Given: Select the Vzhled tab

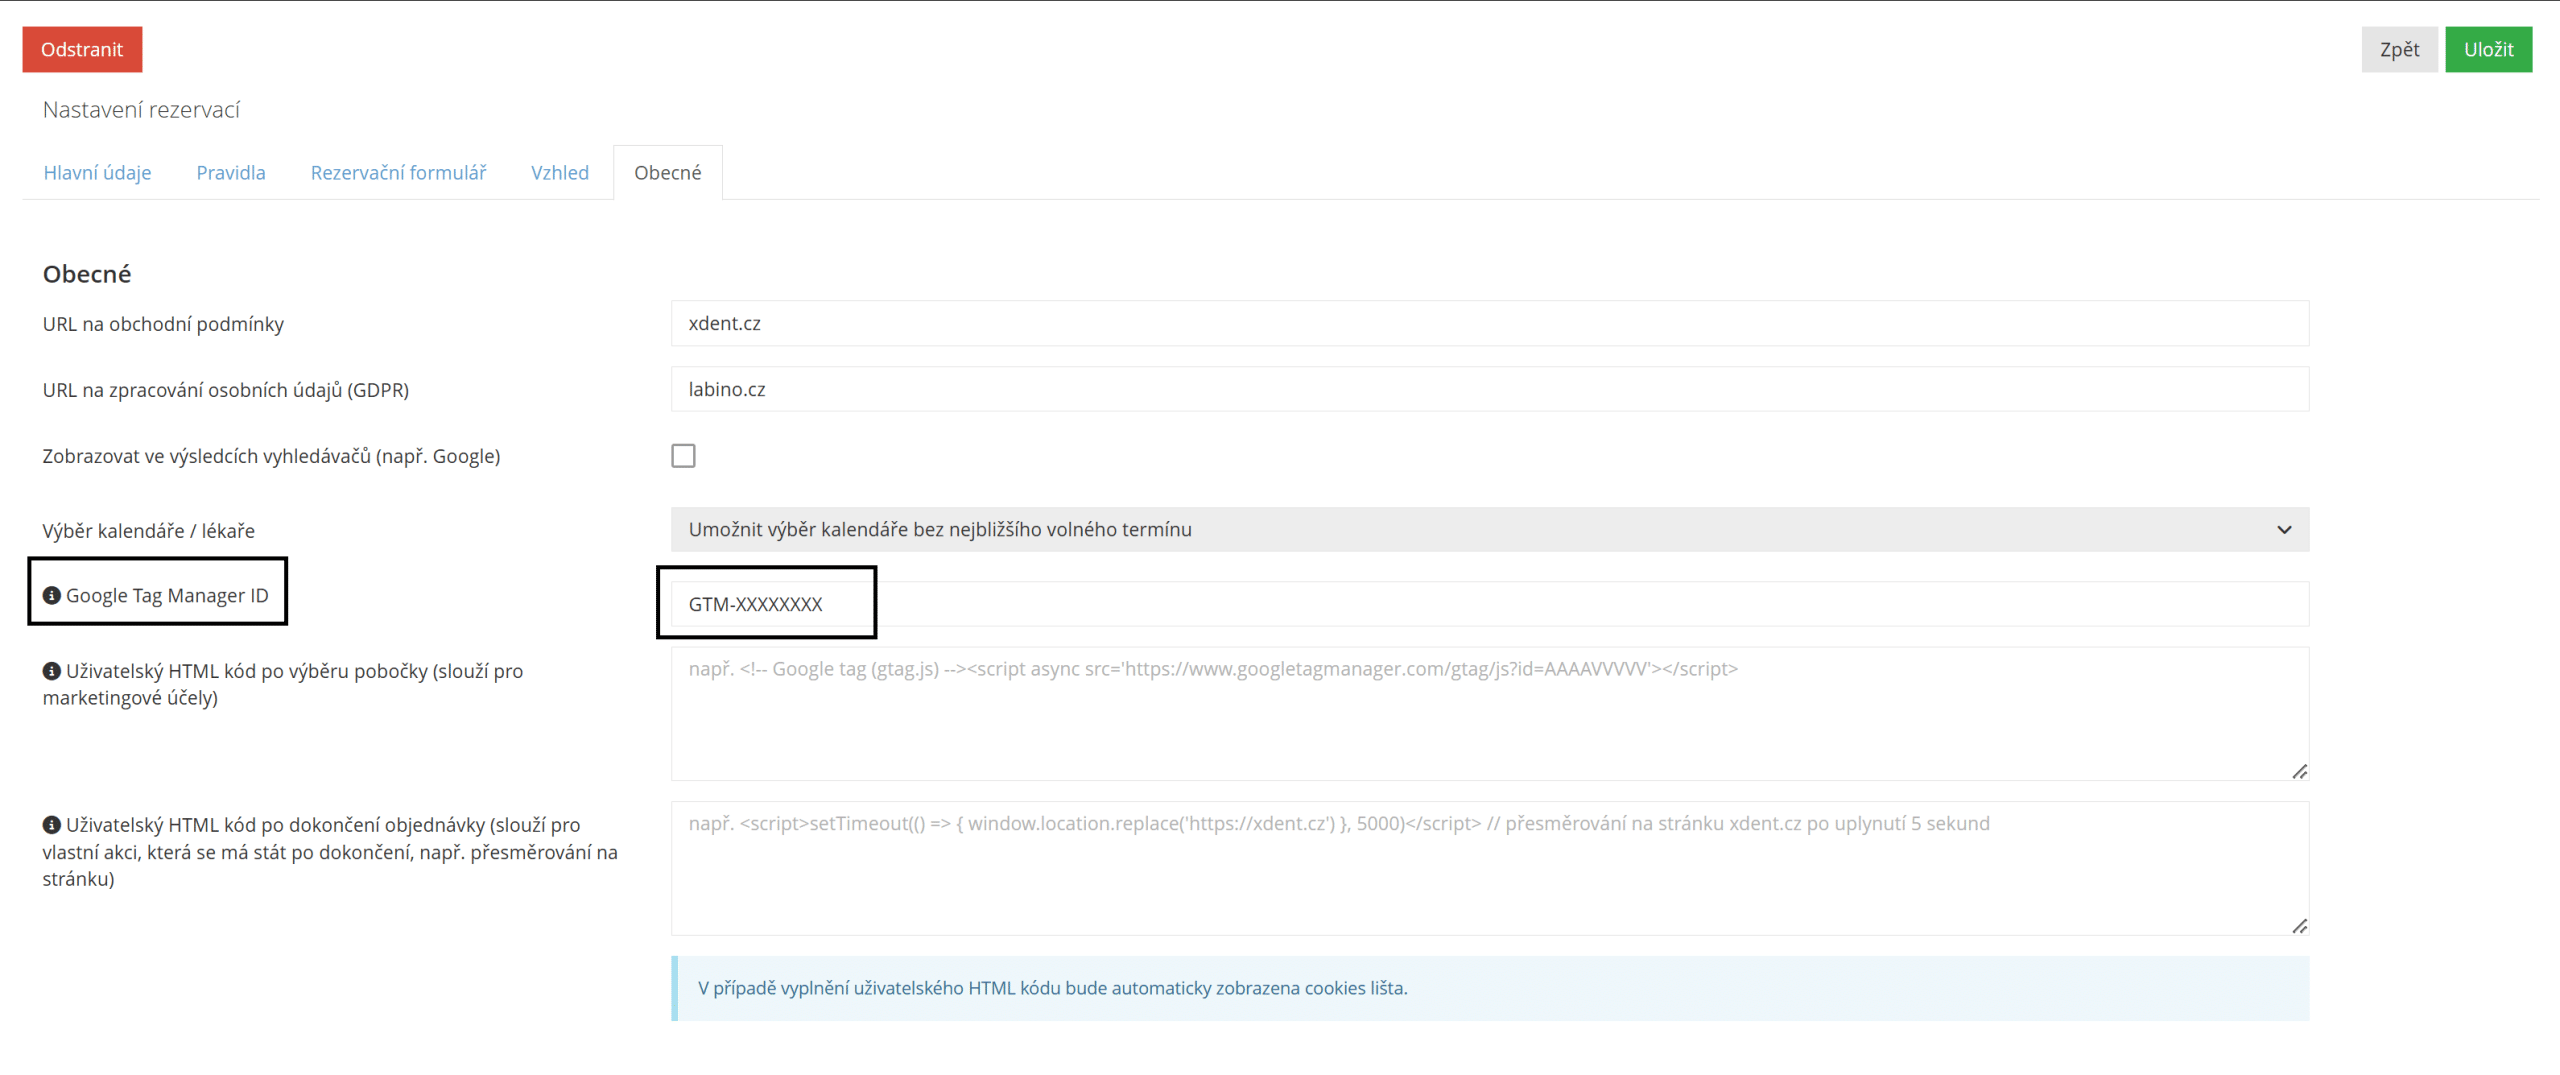Looking at the screenshot, I should 560,173.
